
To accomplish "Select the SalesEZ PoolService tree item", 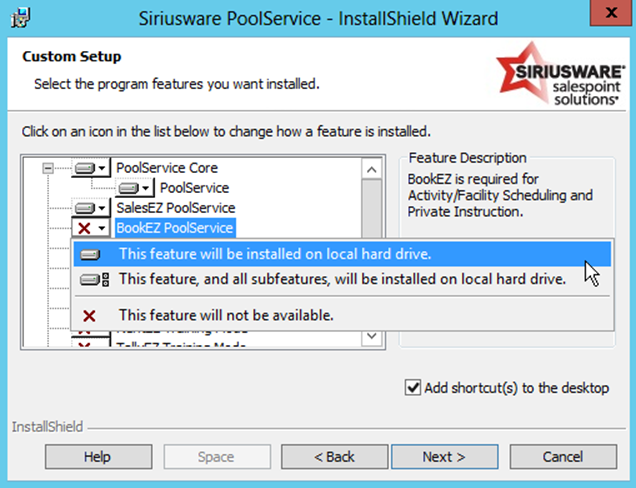I will (x=175, y=208).
